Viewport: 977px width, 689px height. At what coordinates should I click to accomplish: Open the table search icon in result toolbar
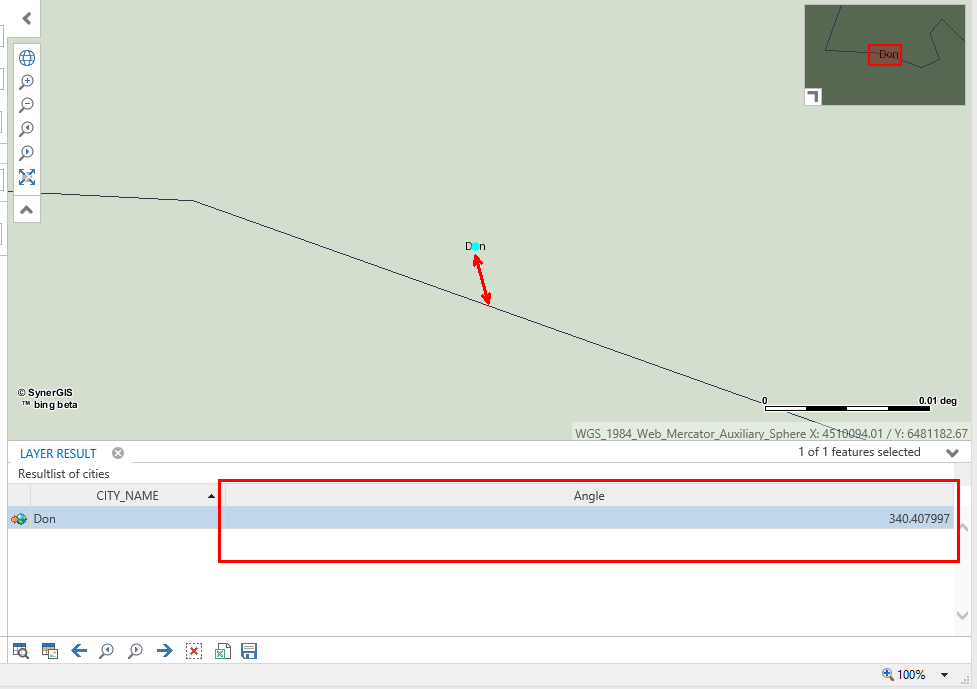20,651
